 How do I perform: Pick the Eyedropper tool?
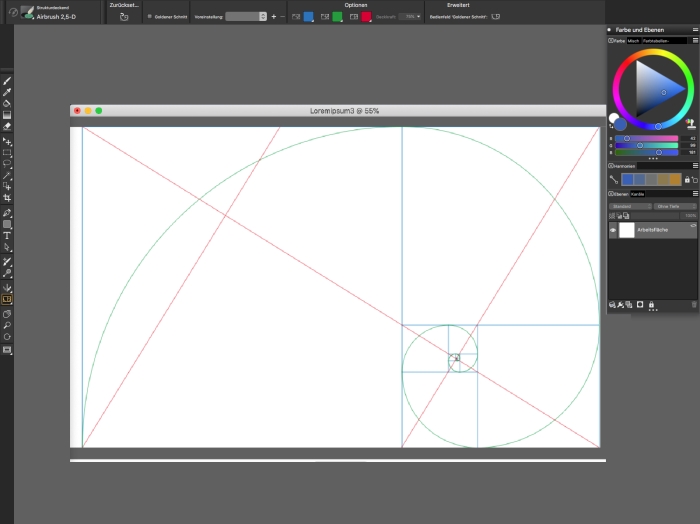7,92
